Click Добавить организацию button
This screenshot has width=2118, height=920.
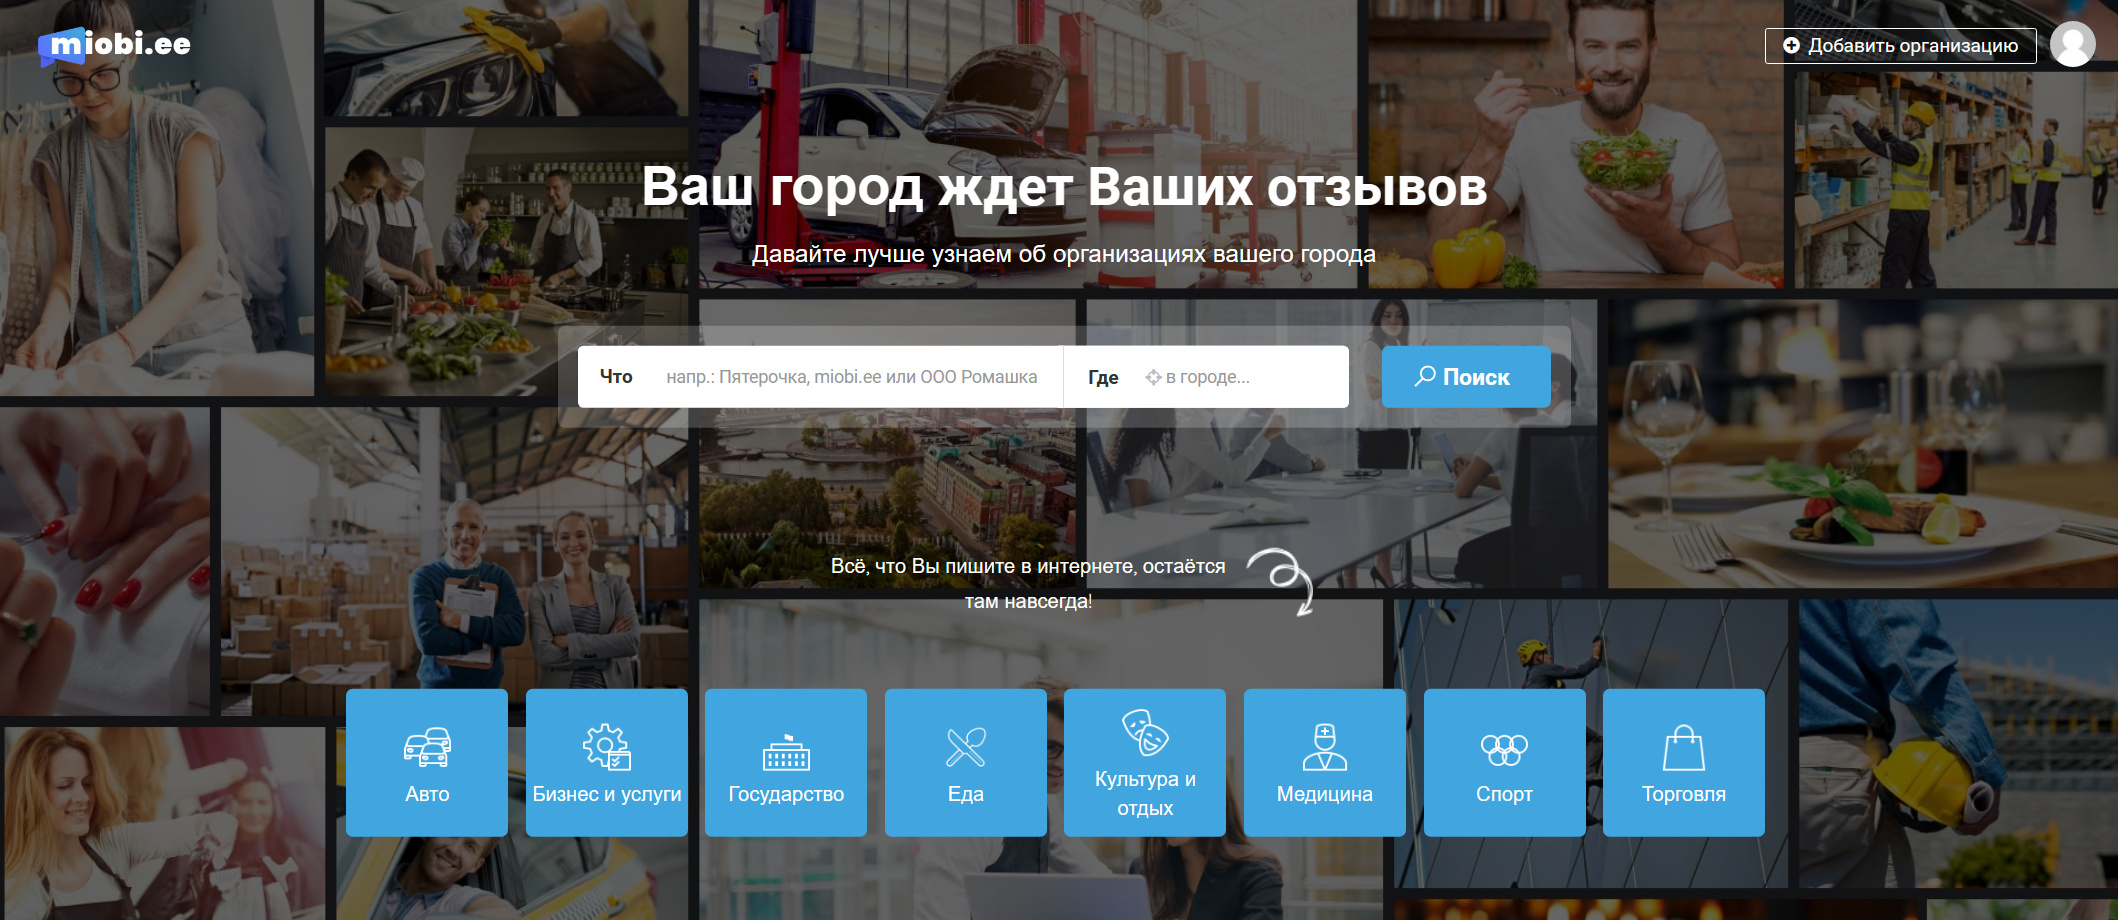pyautogui.click(x=1898, y=45)
